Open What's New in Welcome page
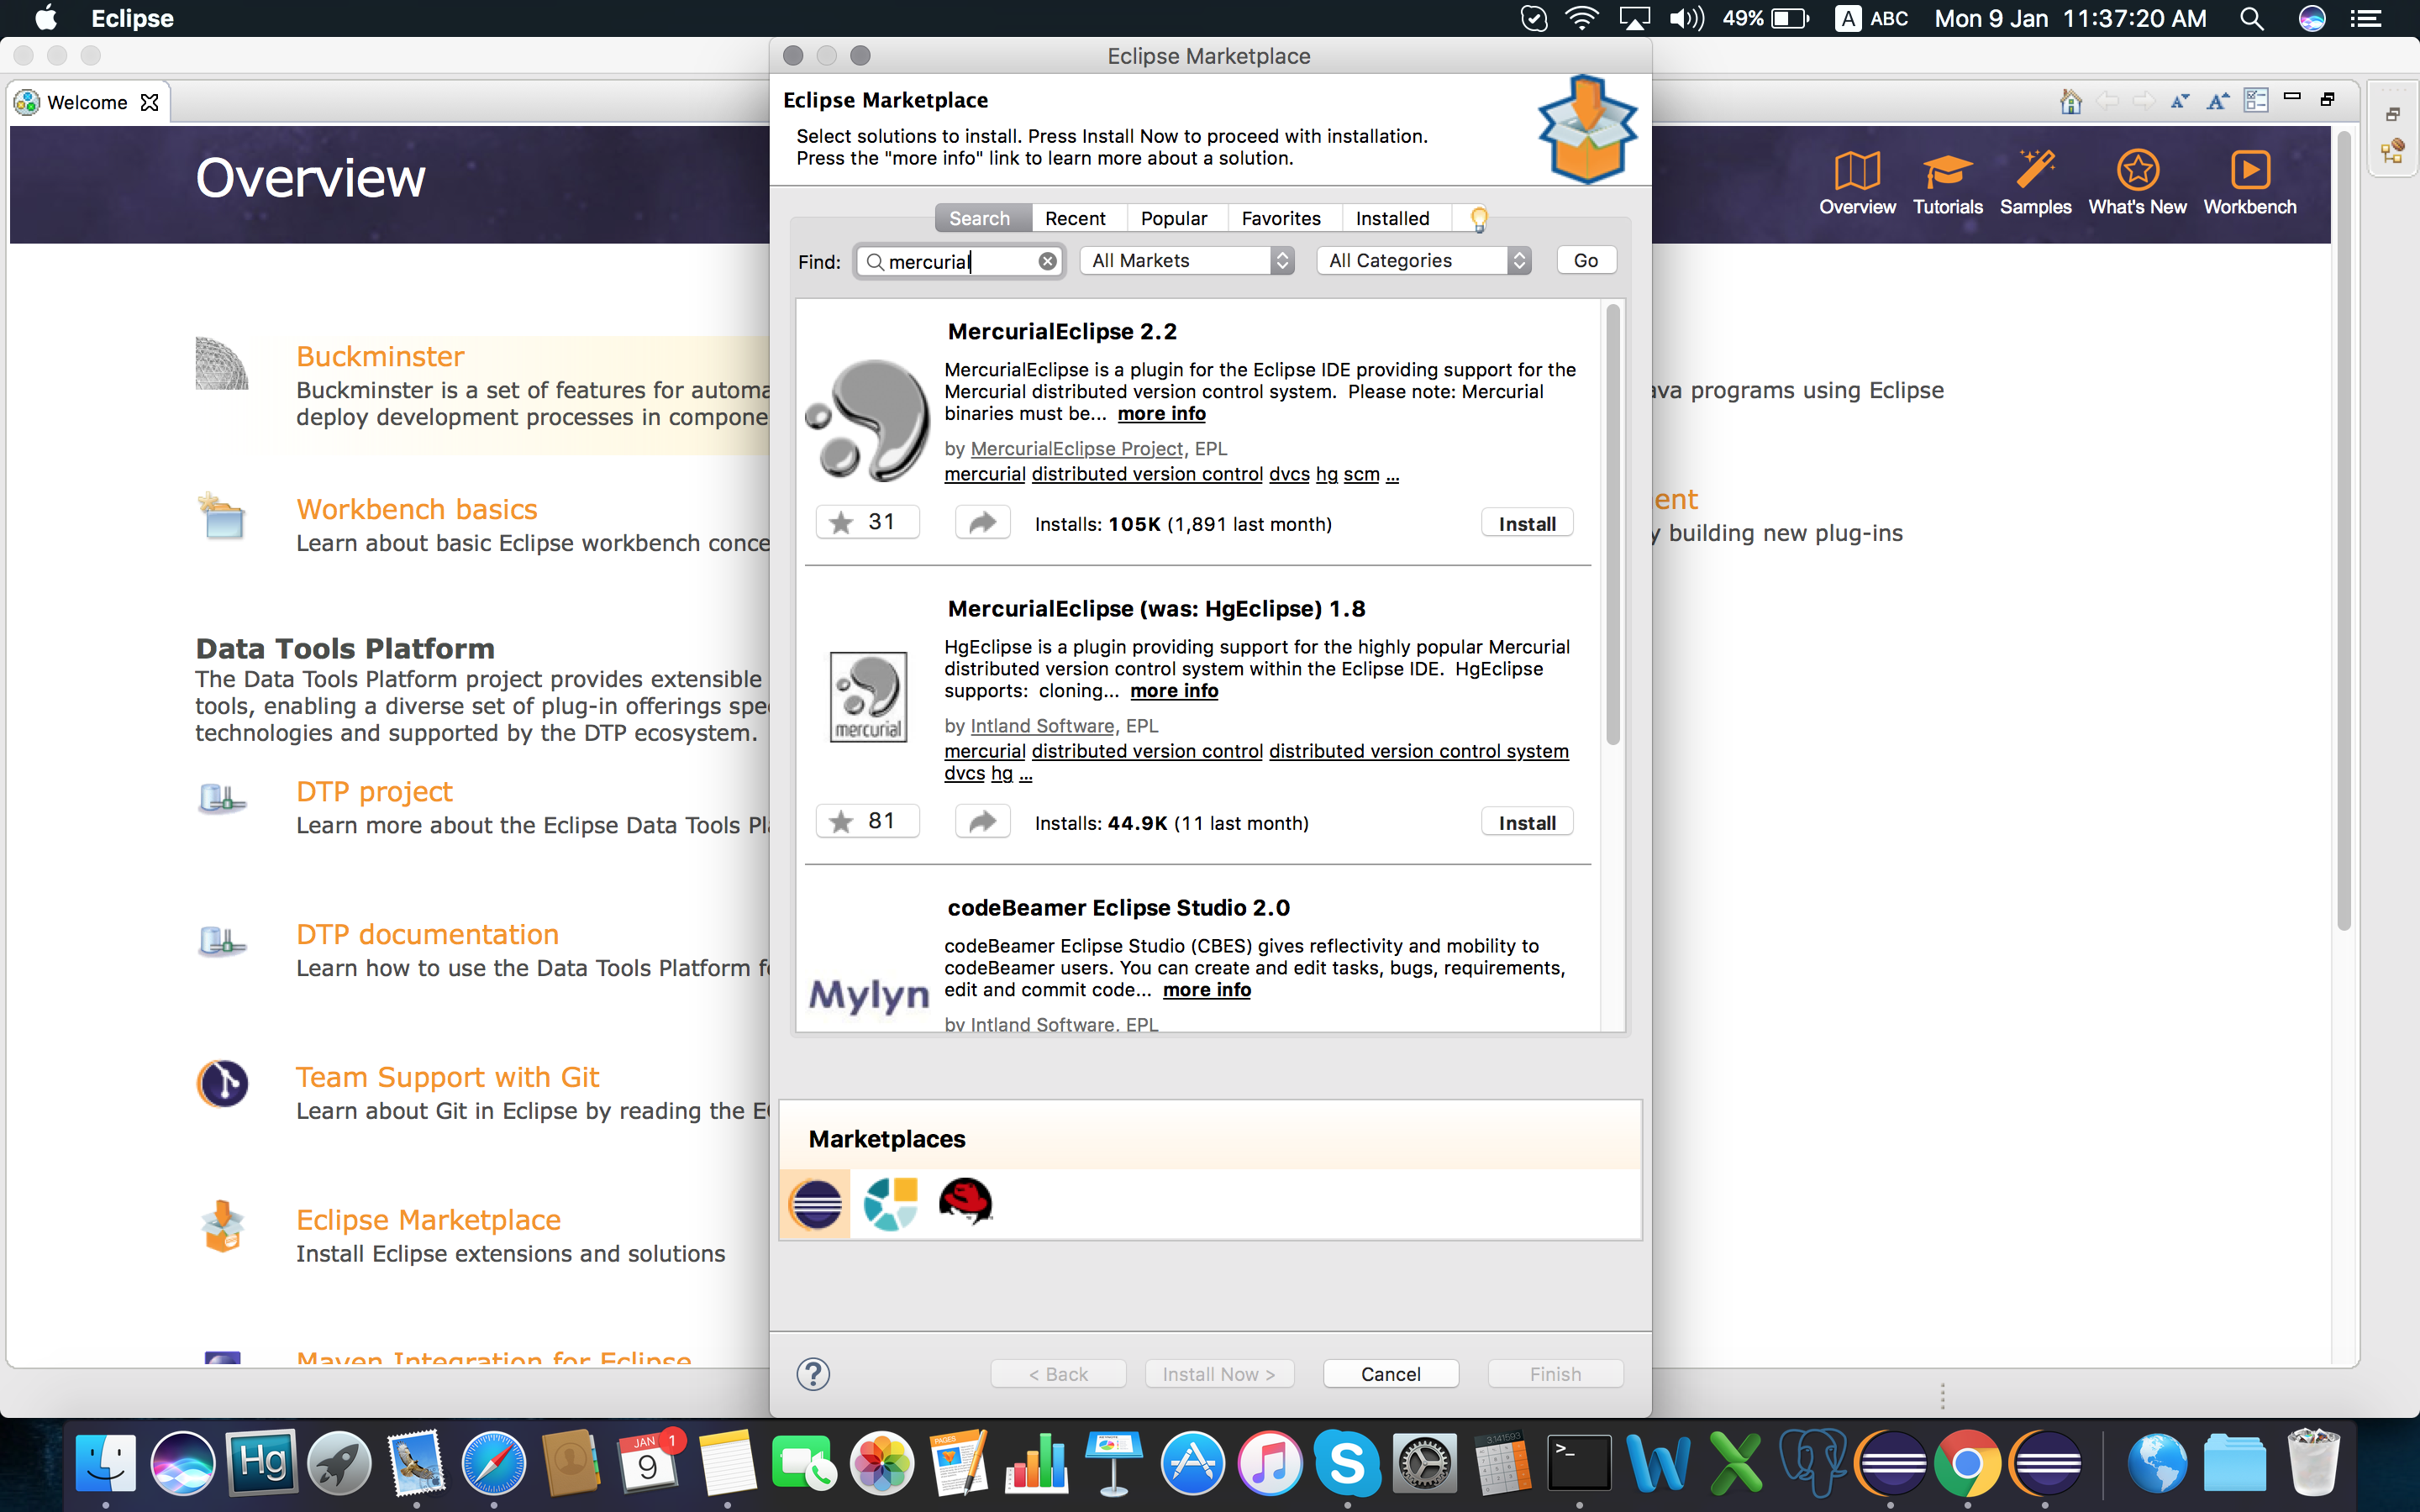 [2137, 183]
